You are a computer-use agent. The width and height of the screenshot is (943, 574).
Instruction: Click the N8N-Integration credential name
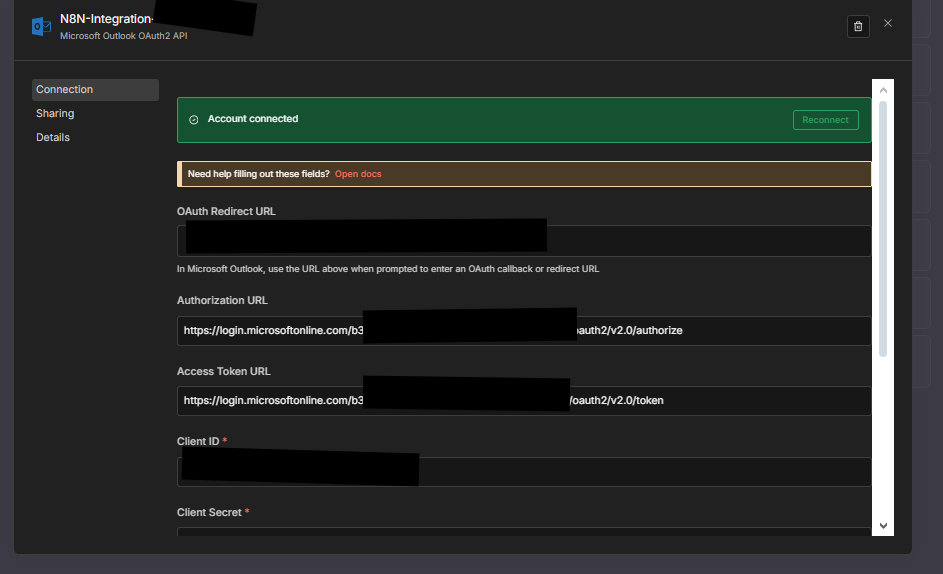point(106,19)
